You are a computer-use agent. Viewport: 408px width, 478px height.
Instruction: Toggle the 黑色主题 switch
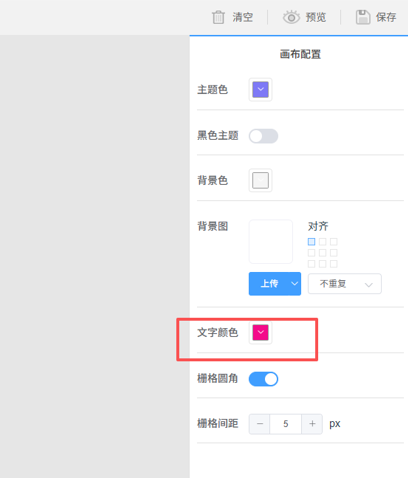point(263,136)
